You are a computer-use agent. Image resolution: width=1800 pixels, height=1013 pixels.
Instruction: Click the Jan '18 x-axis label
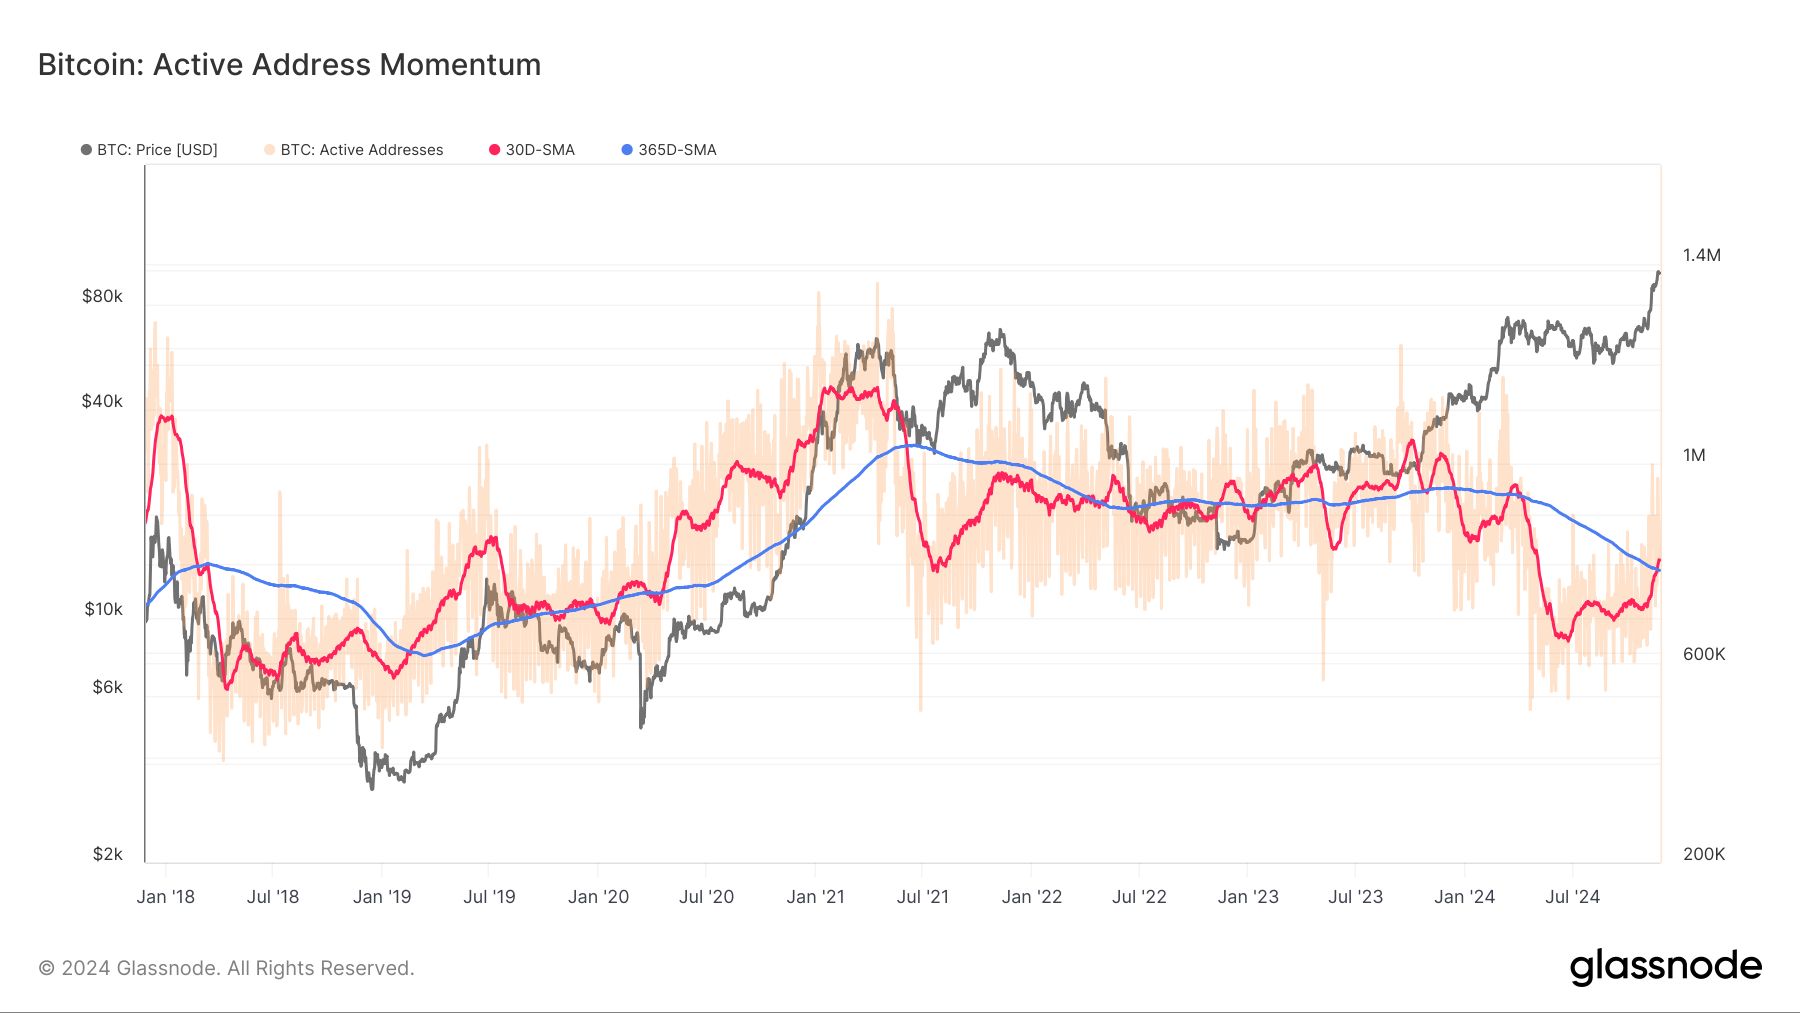(166, 897)
